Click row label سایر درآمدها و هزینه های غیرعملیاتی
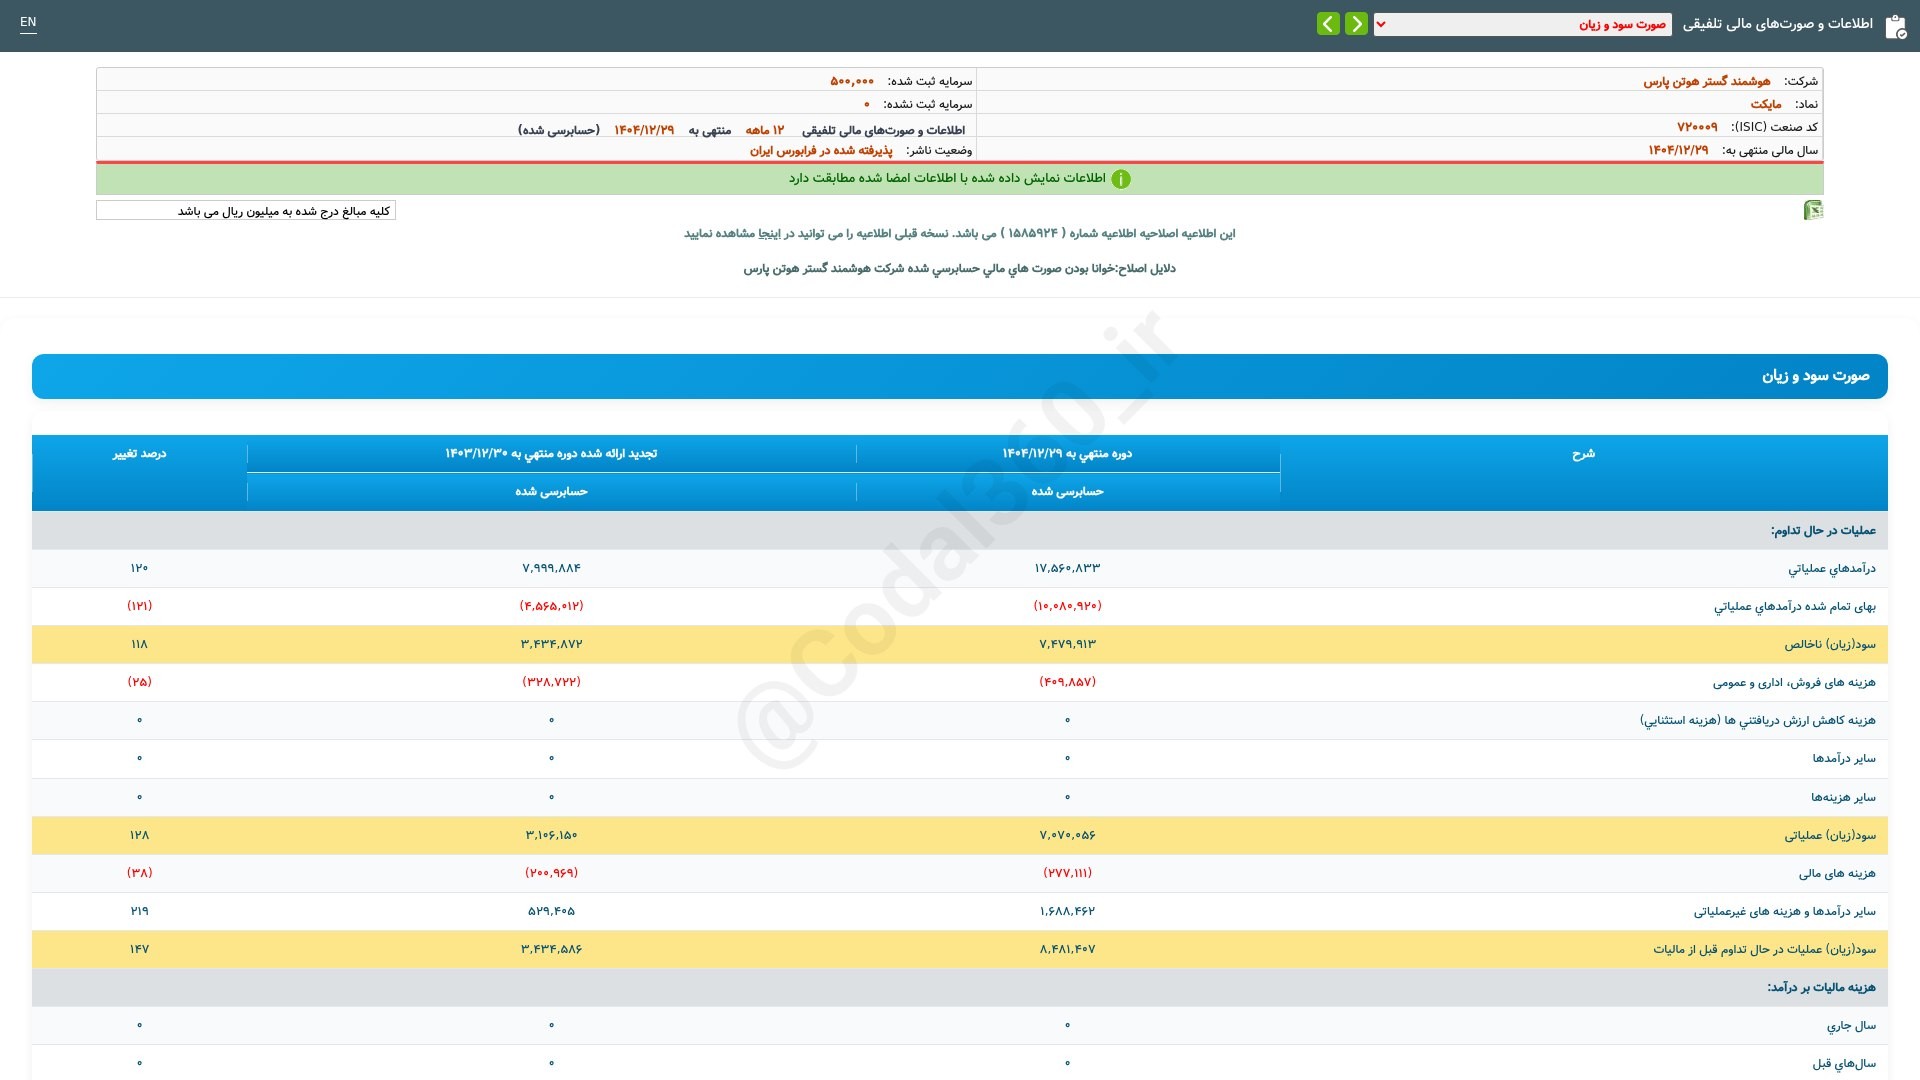 (x=1785, y=912)
